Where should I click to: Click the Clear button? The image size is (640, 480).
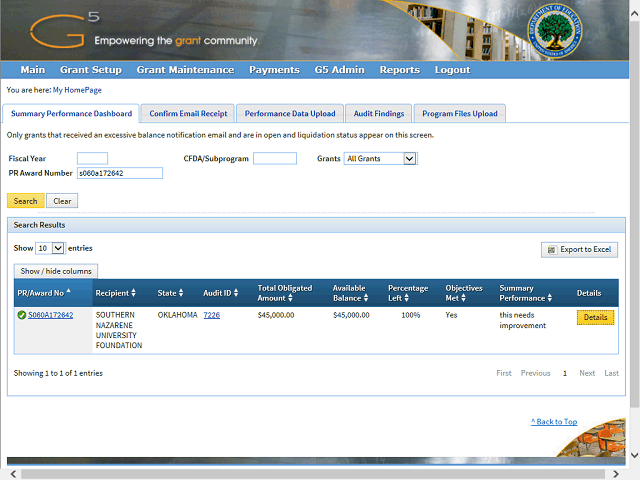(62, 201)
